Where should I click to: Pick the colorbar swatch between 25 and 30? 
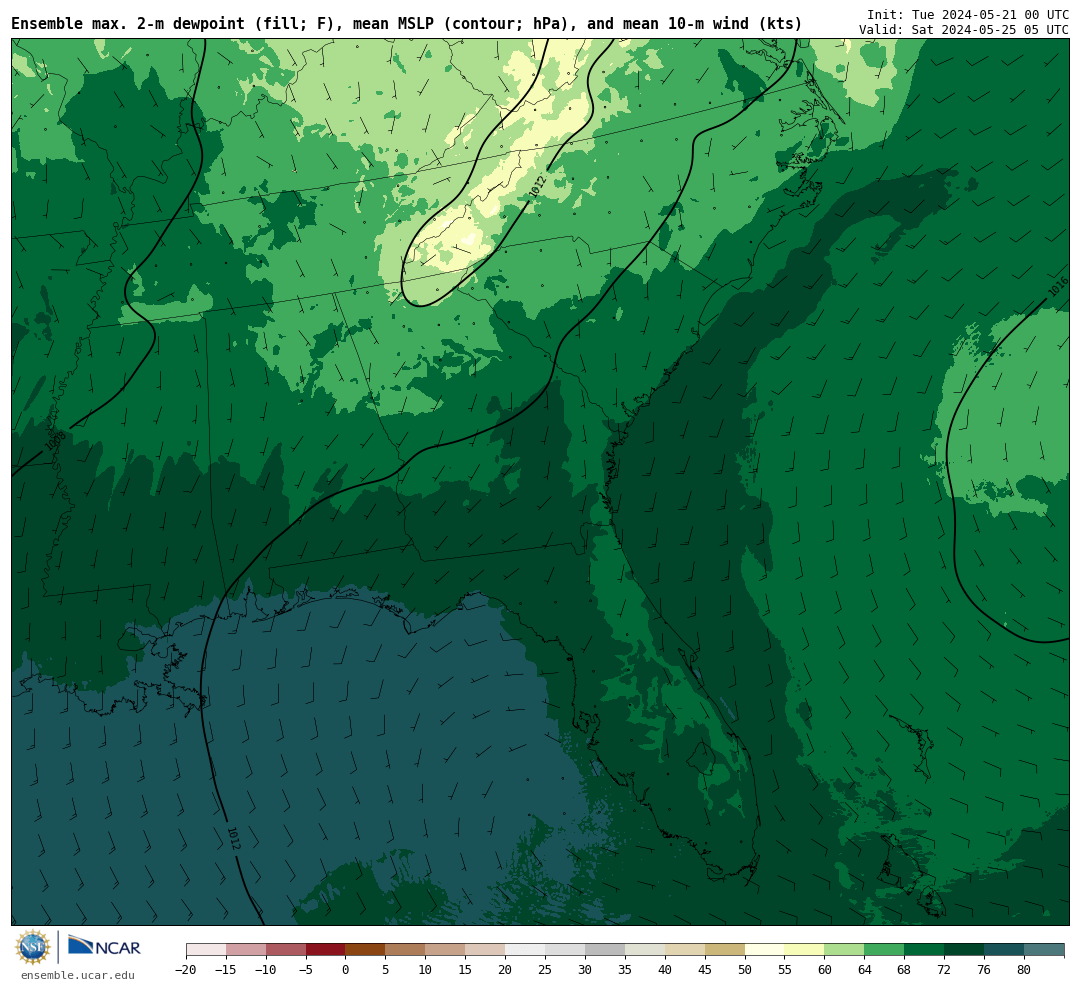(x=565, y=950)
